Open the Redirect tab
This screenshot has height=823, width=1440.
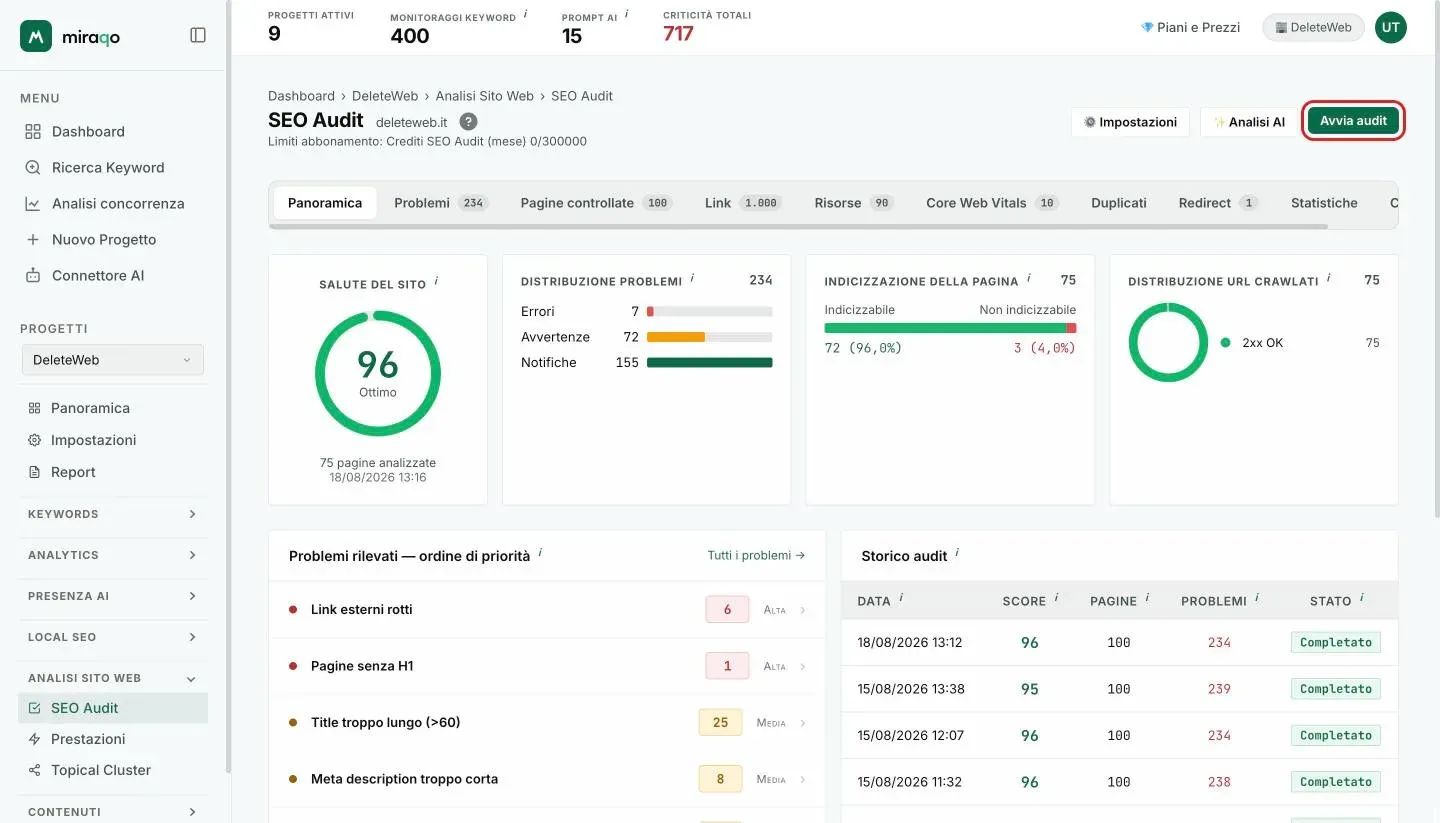(1218, 203)
